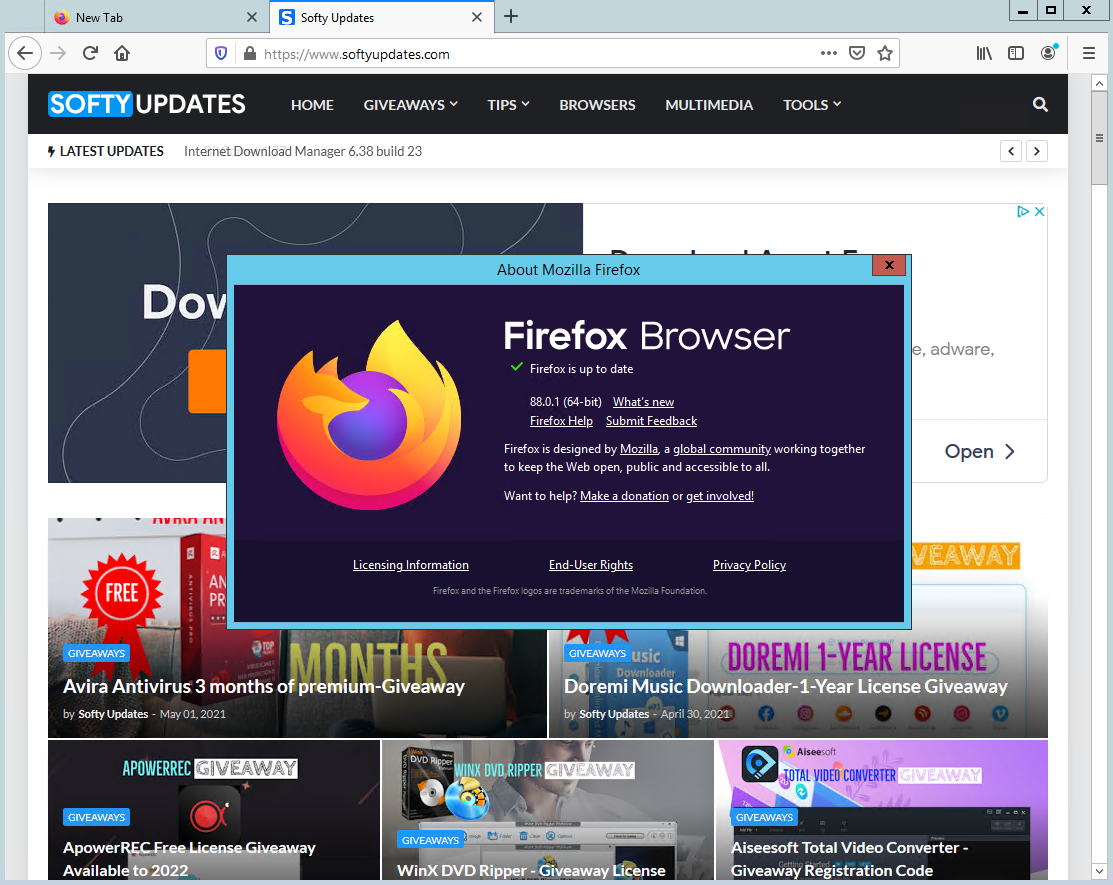Expand the TOOLS dropdown menu

[812, 105]
